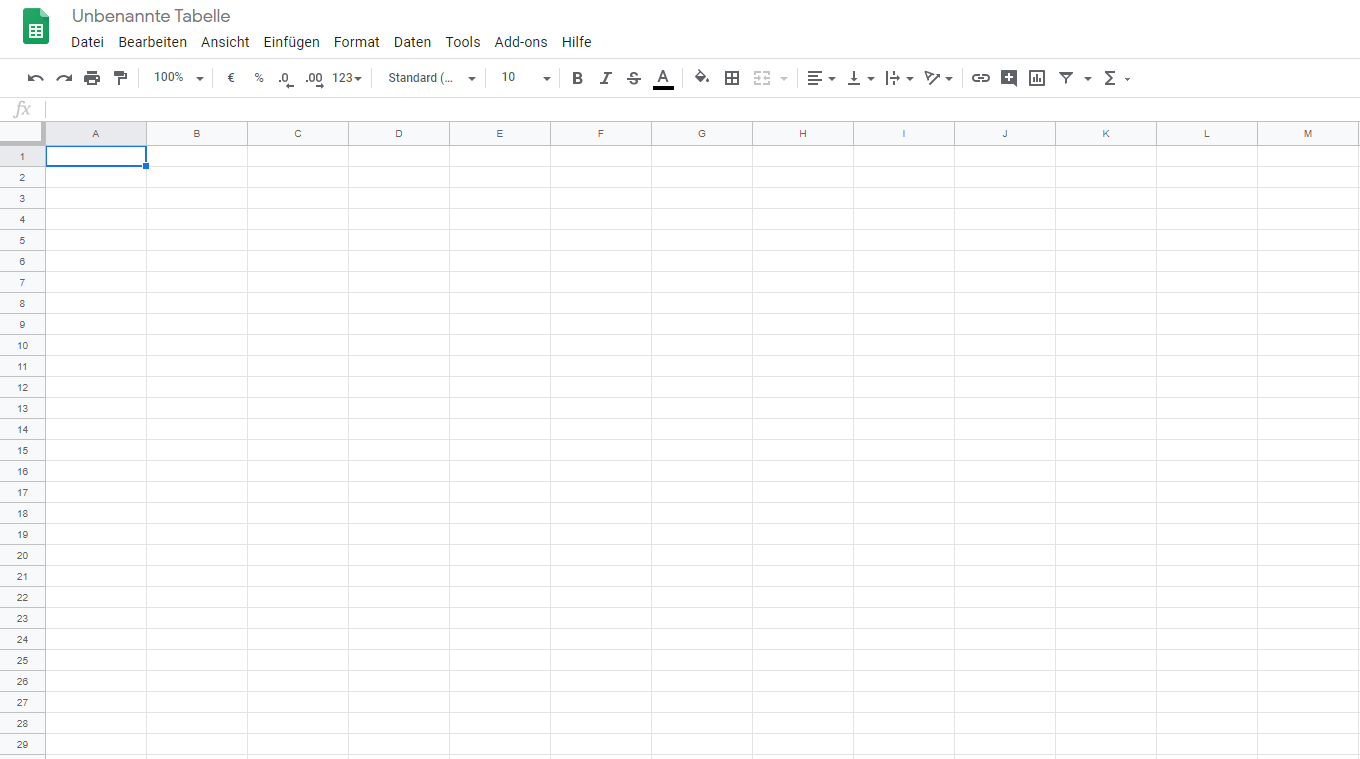Rename the Unbenannte Tabelle title

tap(151, 16)
